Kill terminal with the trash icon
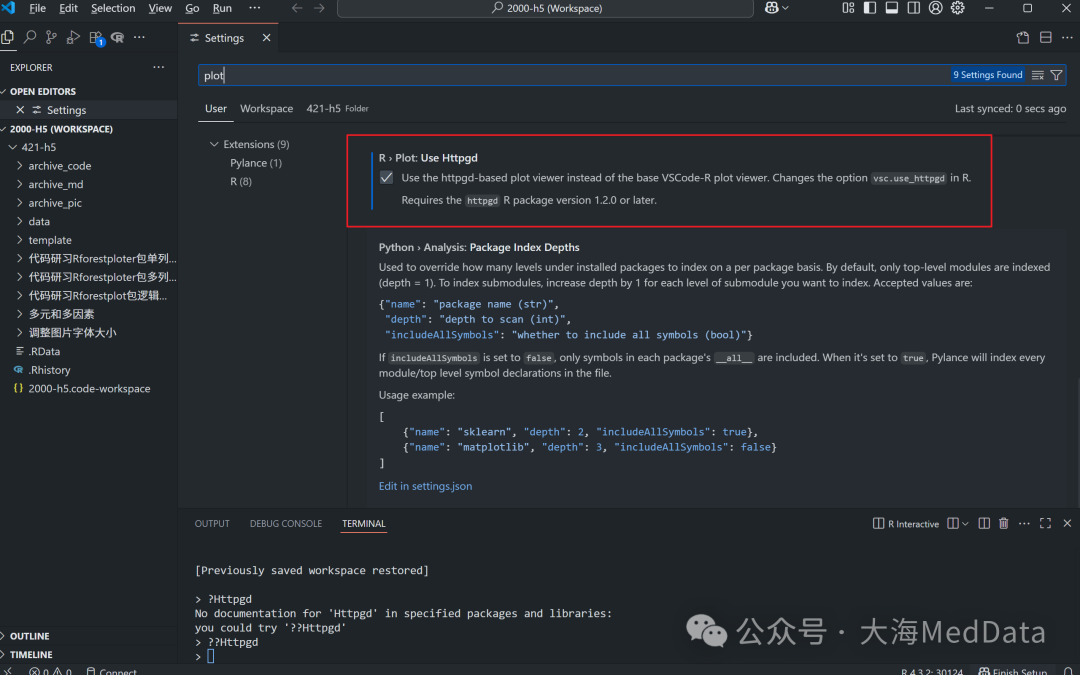 (1004, 523)
